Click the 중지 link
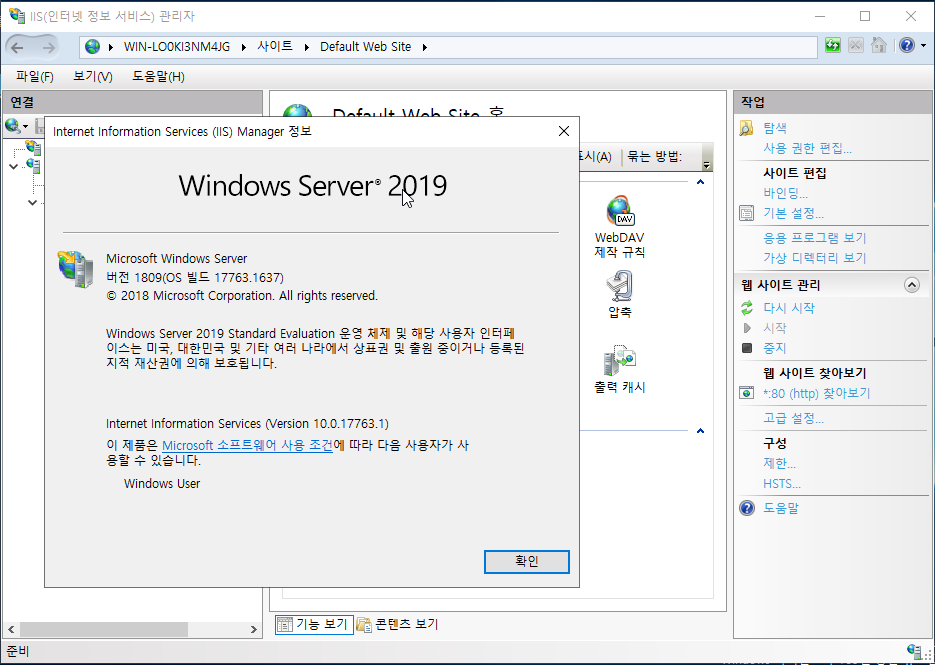This screenshot has width=935, height=665. coord(775,348)
